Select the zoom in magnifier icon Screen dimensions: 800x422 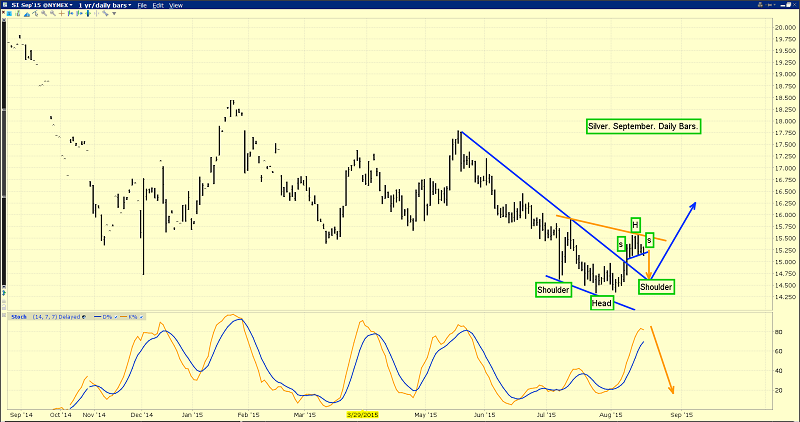tap(44, 13)
